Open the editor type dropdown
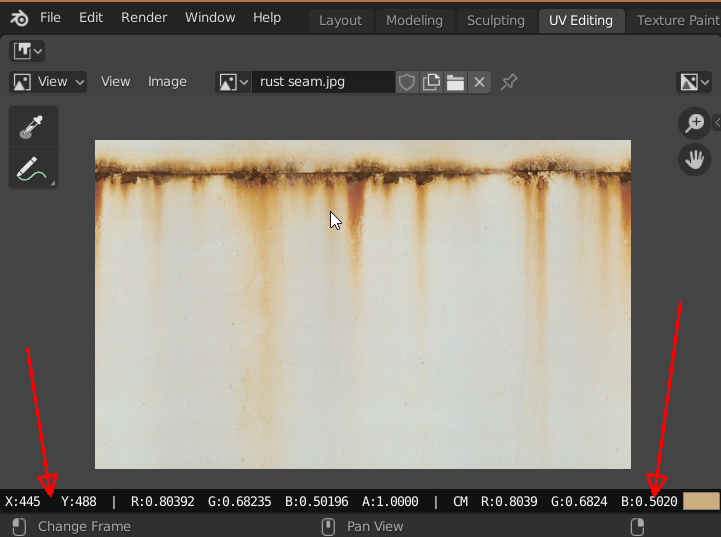 [x=27, y=51]
